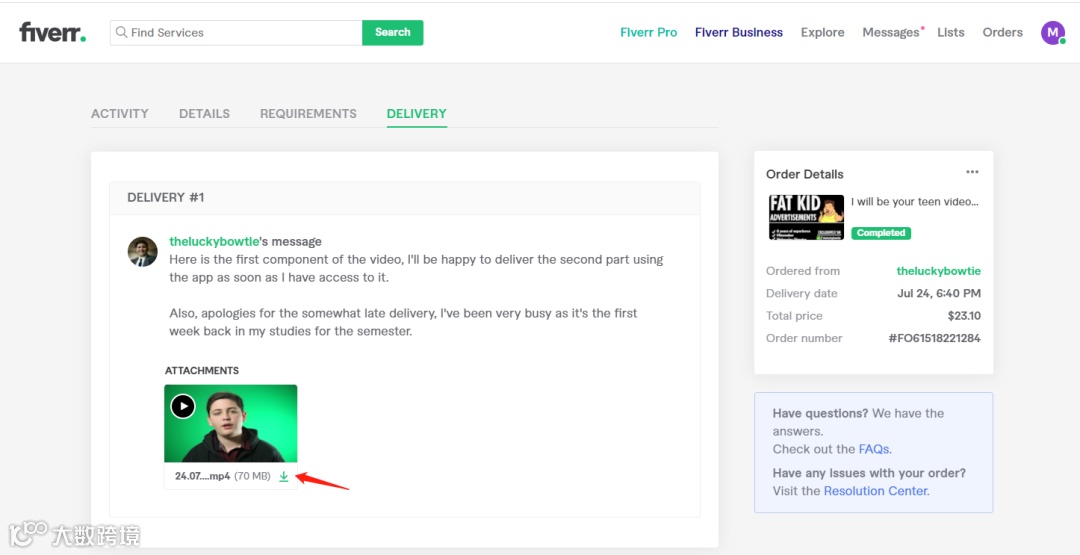
Task: Click the Order Details heading
Action: coord(804,174)
